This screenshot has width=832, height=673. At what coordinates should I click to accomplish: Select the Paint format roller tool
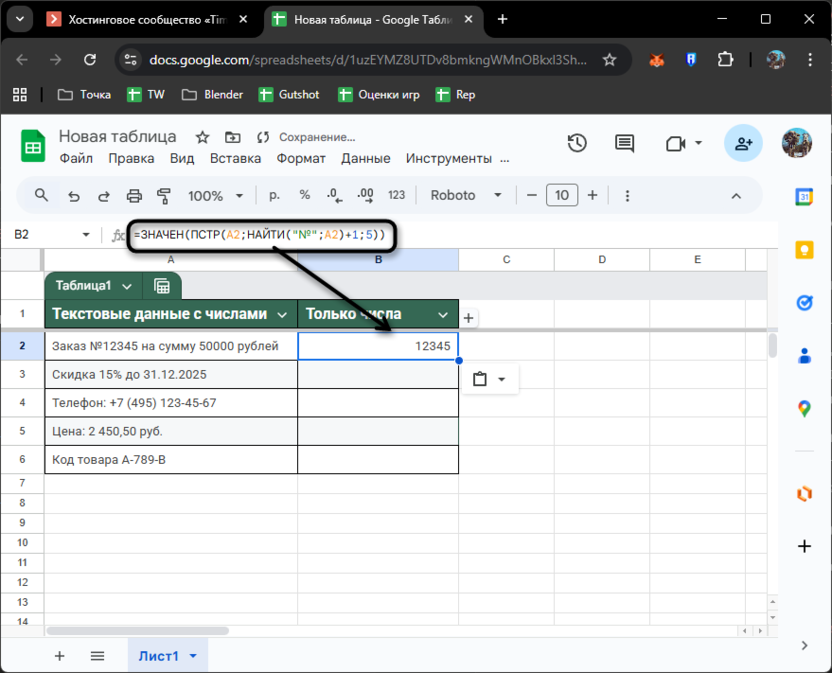(x=164, y=196)
